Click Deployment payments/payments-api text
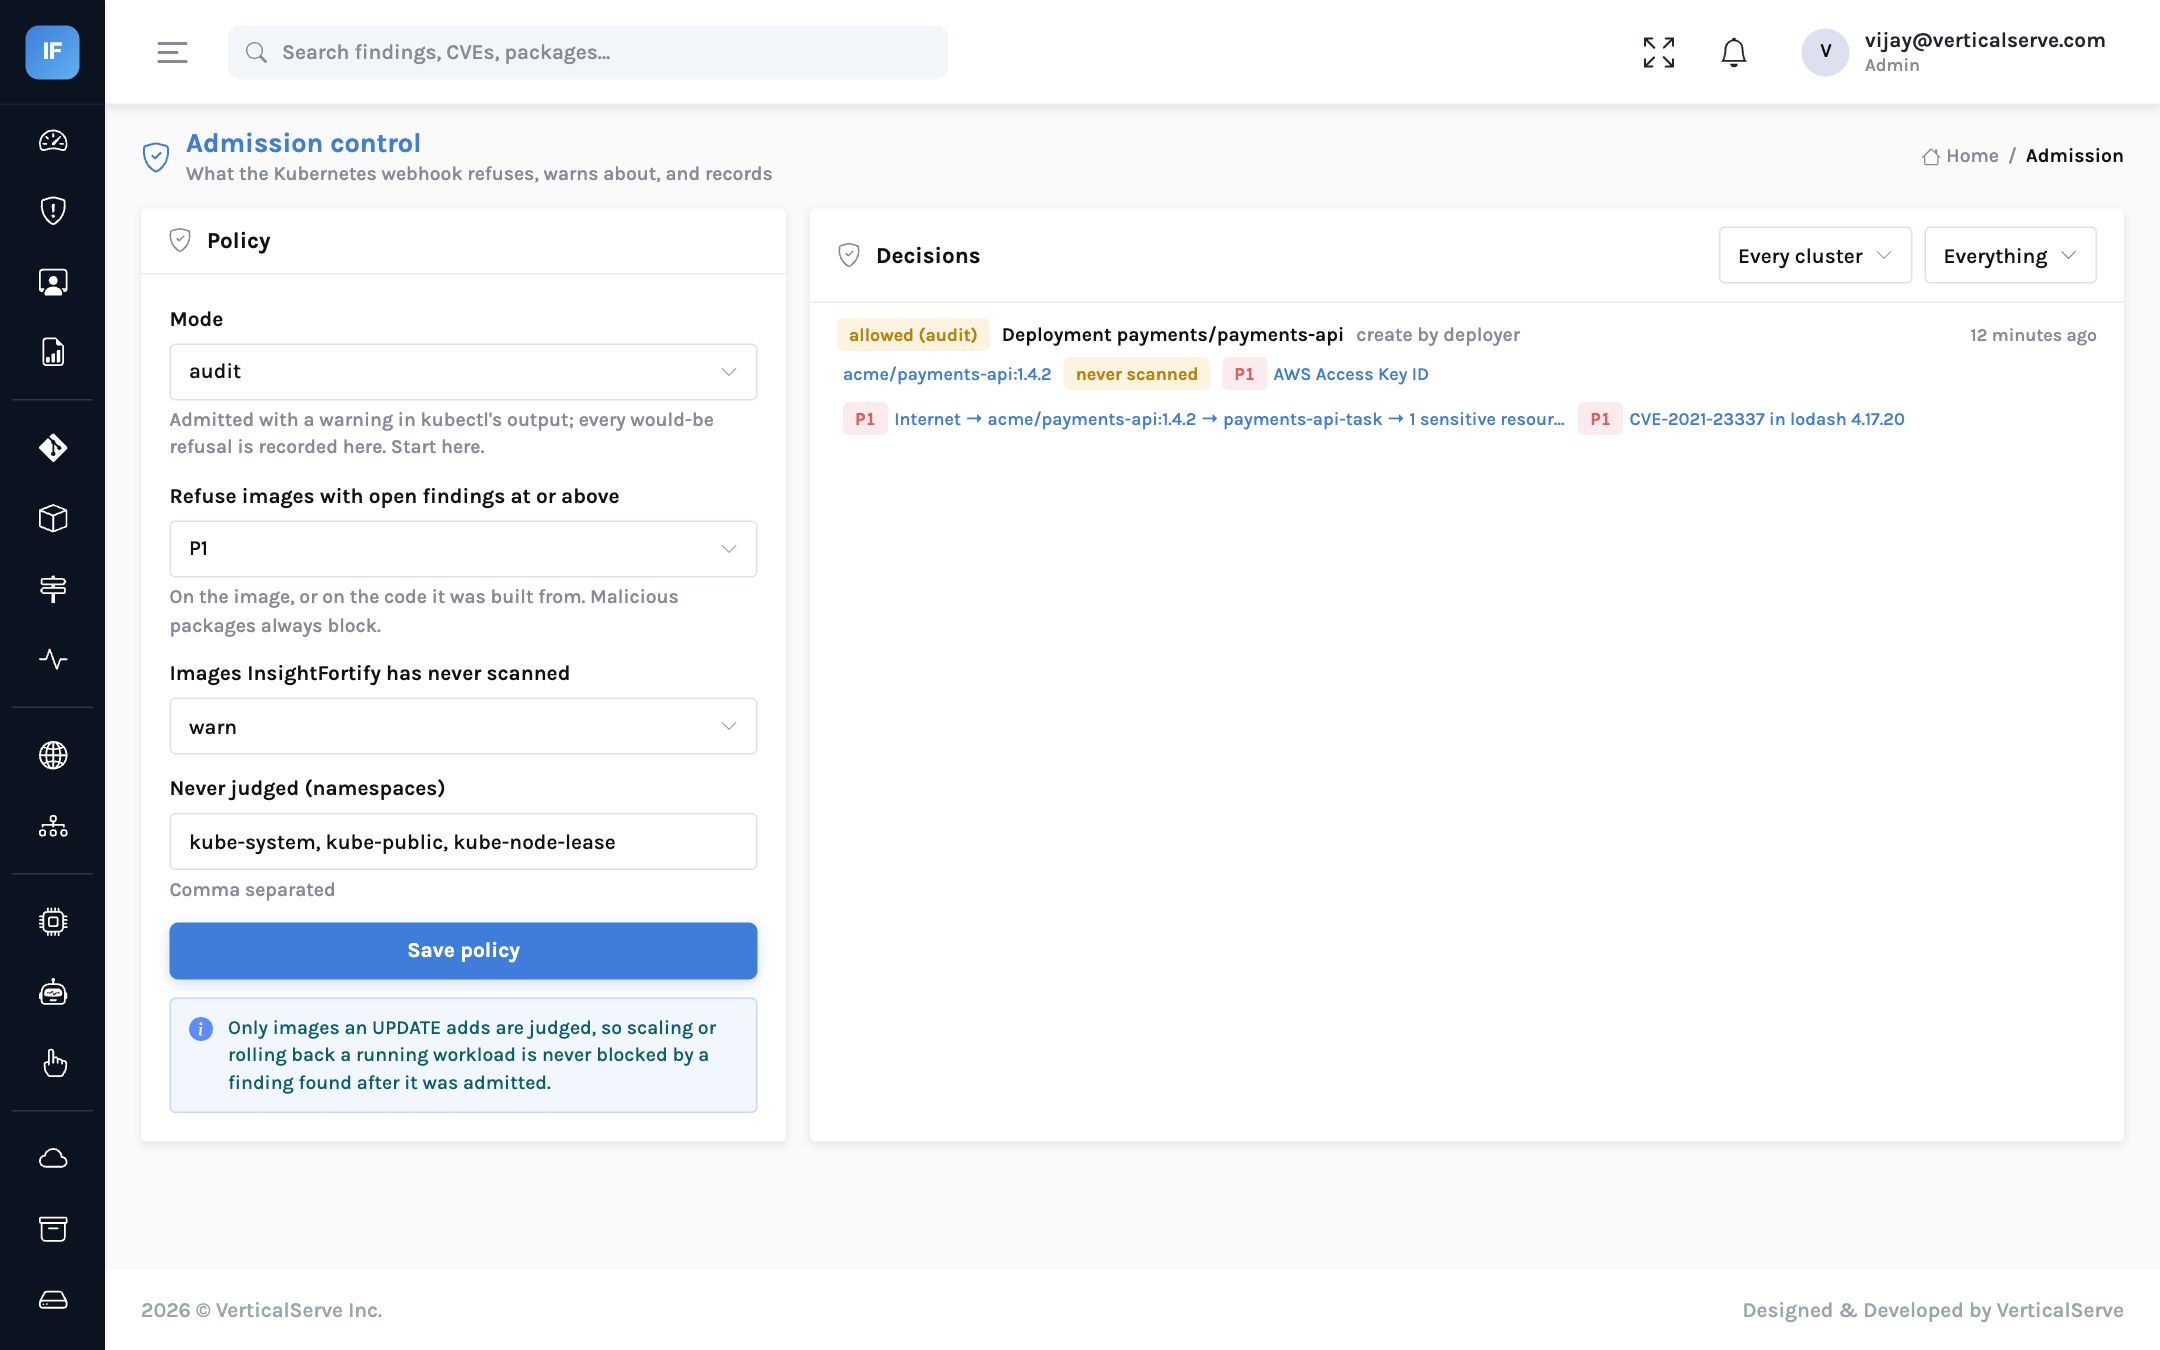This screenshot has height=1350, width=2160. 1172,335
